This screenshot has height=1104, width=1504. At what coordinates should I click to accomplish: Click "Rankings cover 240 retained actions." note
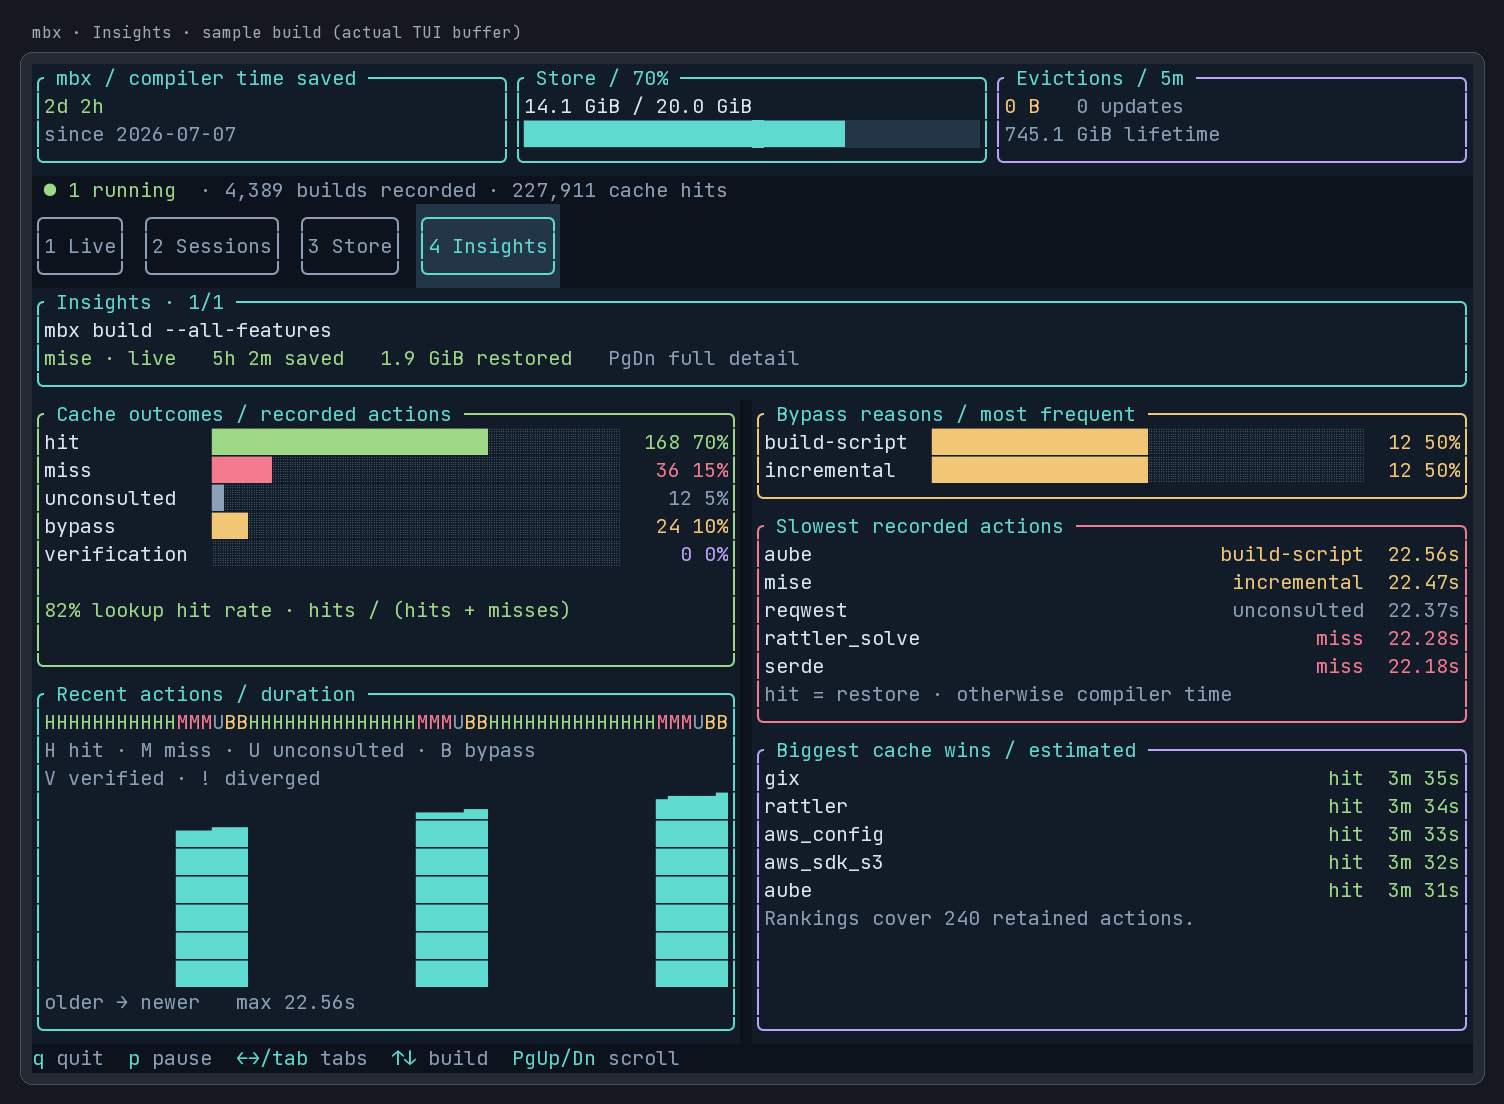click(x=980, y=918)
